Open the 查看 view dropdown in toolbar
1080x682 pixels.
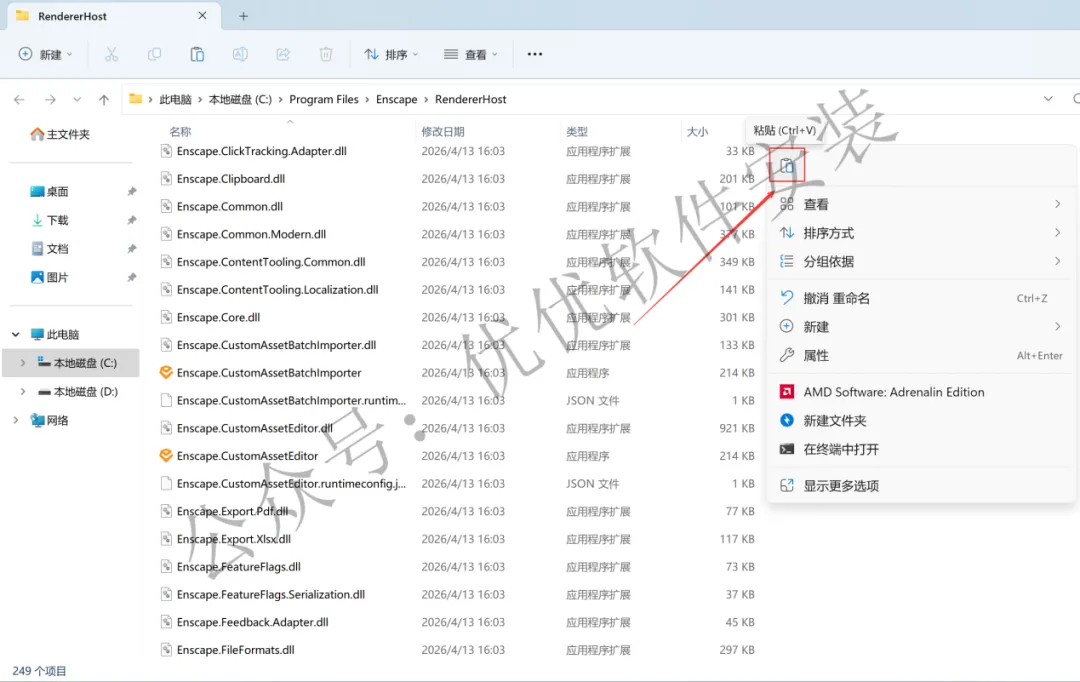point(470,54)
